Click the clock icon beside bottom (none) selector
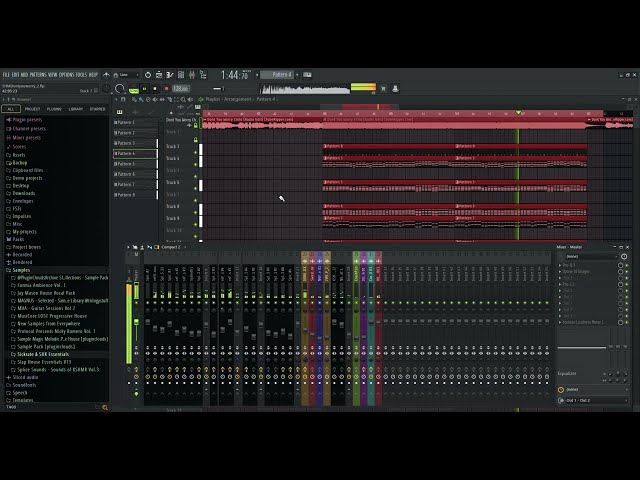The width and height of the screenshot is (640, 480). (561, 389)
